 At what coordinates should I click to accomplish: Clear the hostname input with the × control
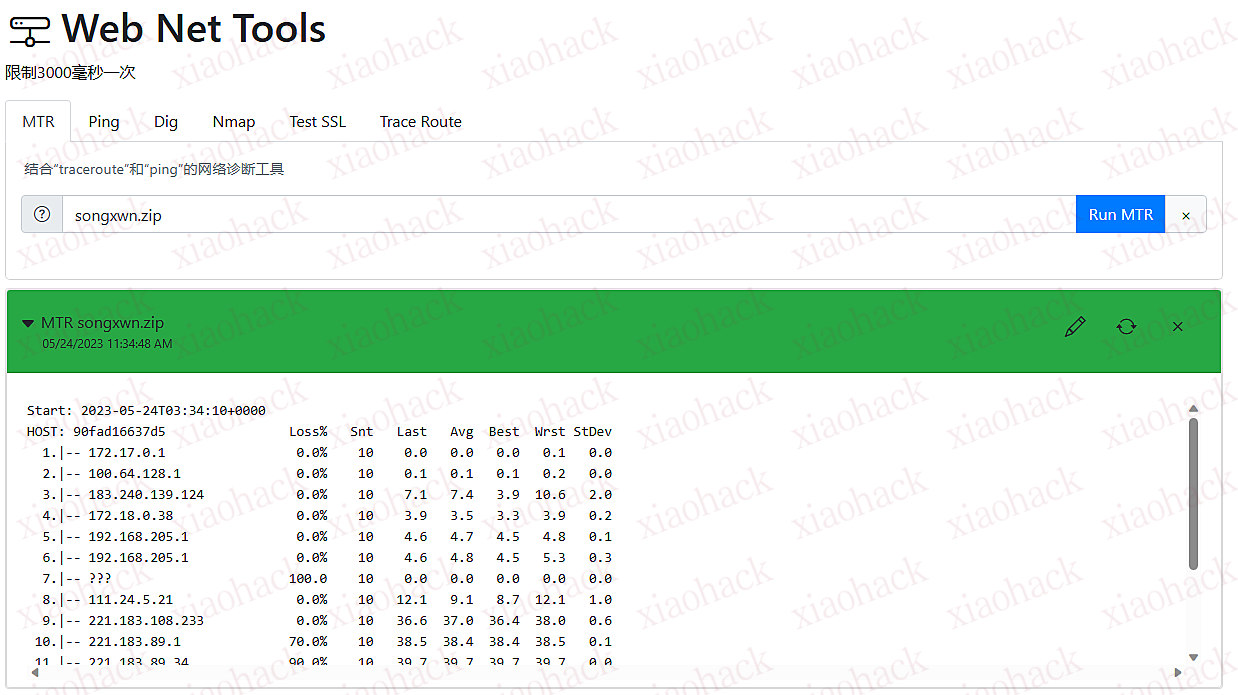pyautogui.click(x=1186, y=214)
